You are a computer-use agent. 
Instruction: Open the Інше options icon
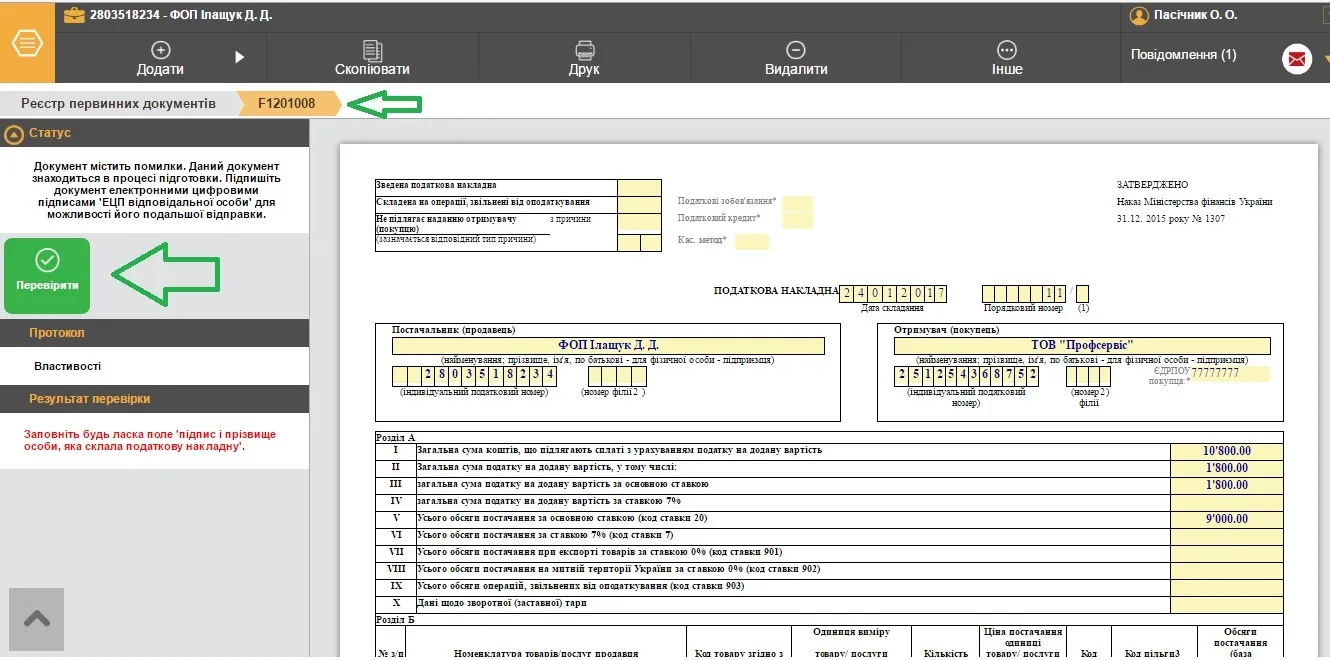(1007, 50)
